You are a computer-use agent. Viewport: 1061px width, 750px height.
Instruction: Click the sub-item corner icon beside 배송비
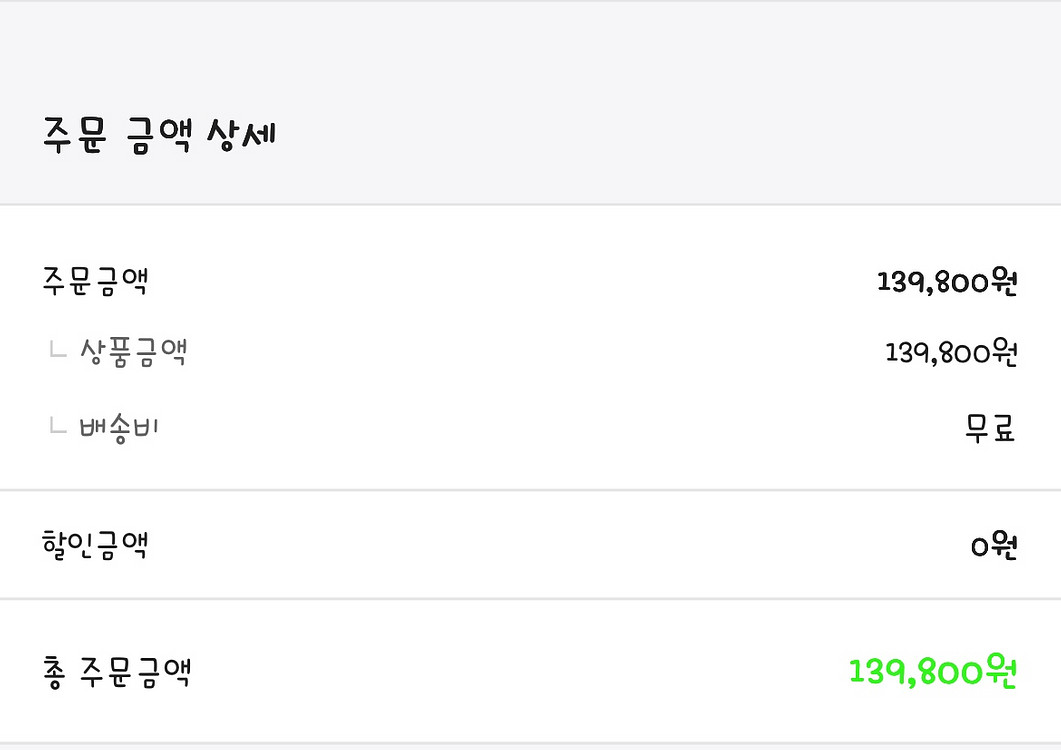tap(58, 426)
